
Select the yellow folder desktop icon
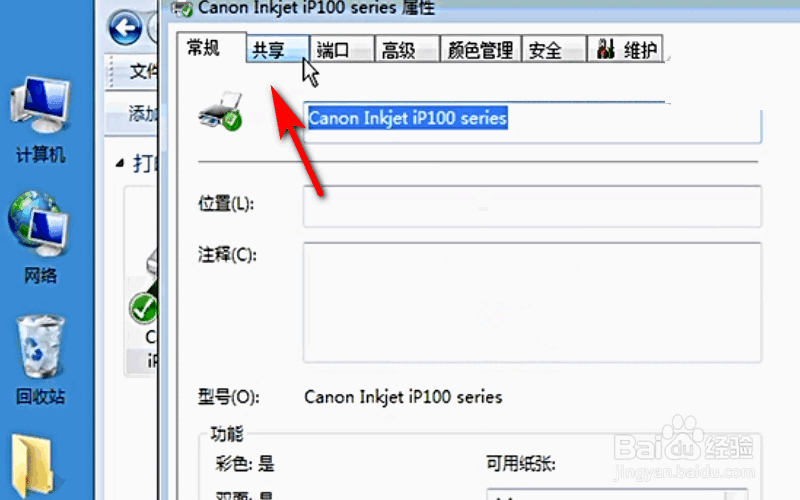[32, 466]
